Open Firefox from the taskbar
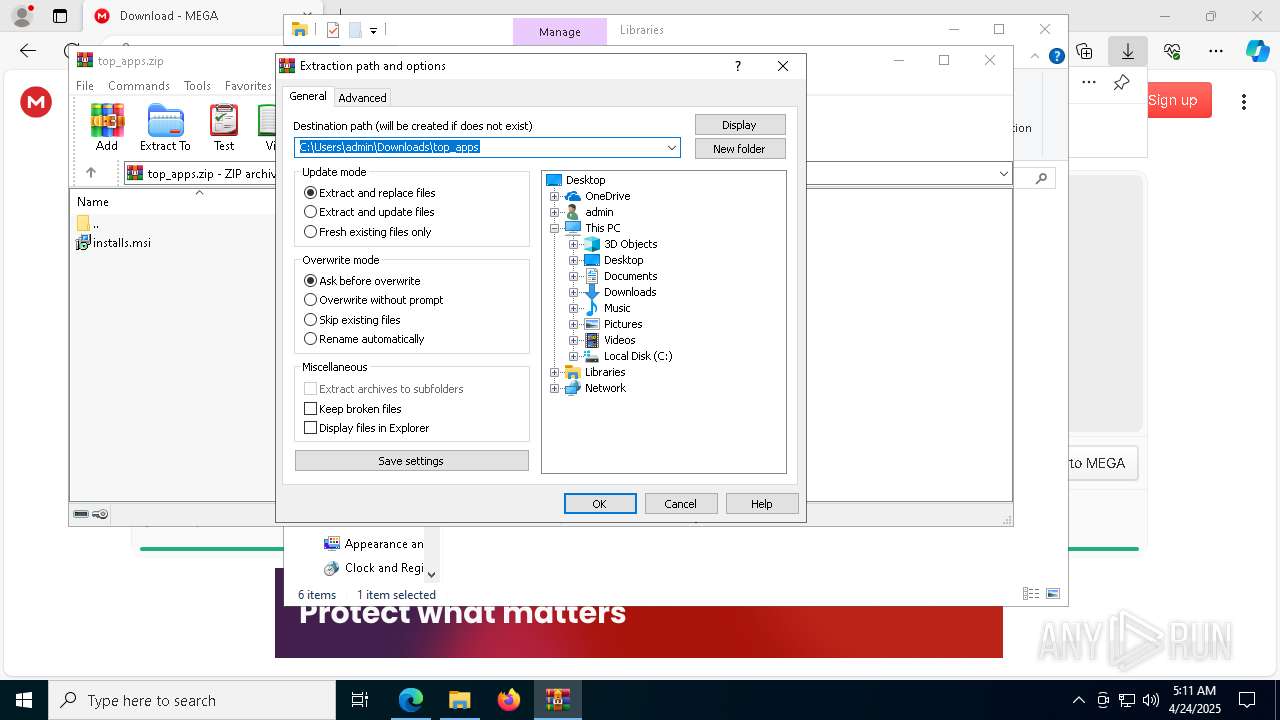Viewport: 1280px width, 720px height. coord(509,700)
